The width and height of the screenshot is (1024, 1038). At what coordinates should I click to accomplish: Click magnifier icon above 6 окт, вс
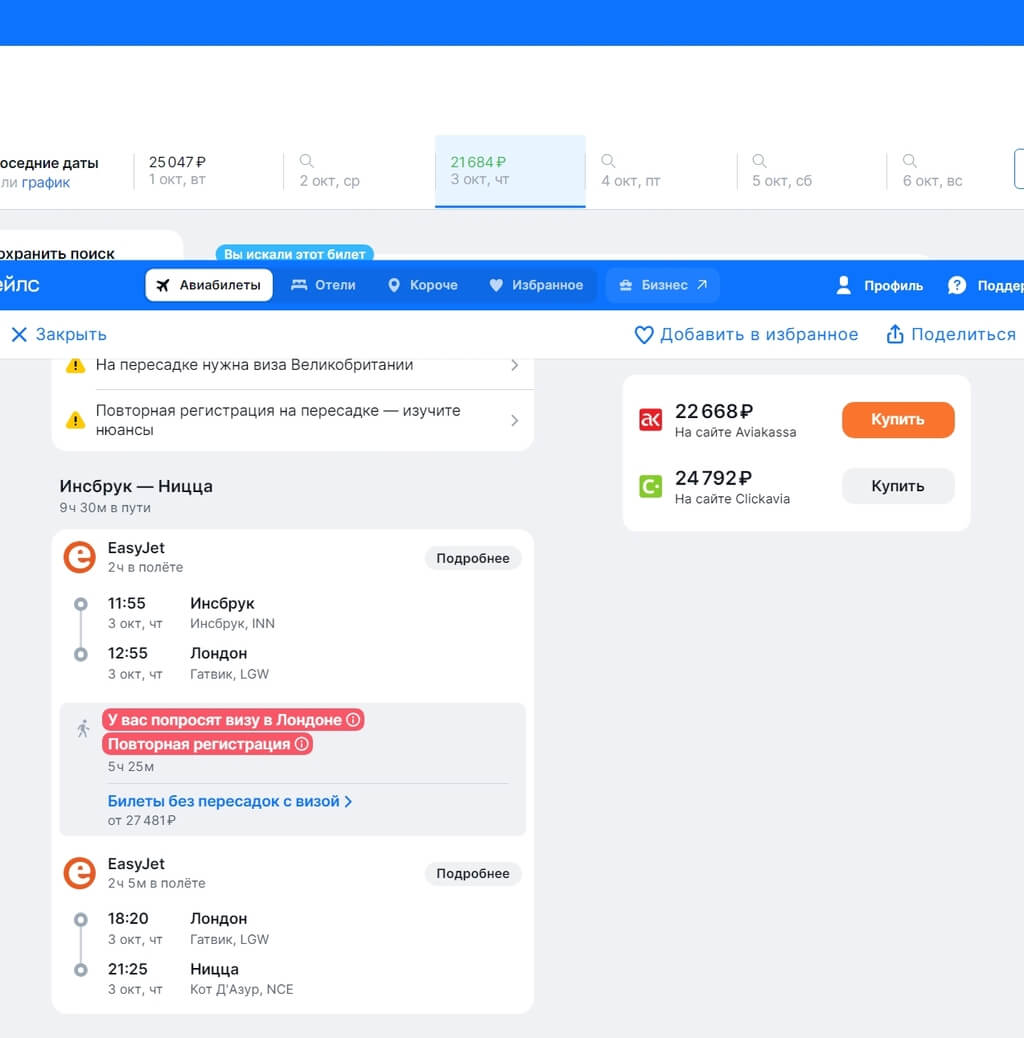click(910, 161)
